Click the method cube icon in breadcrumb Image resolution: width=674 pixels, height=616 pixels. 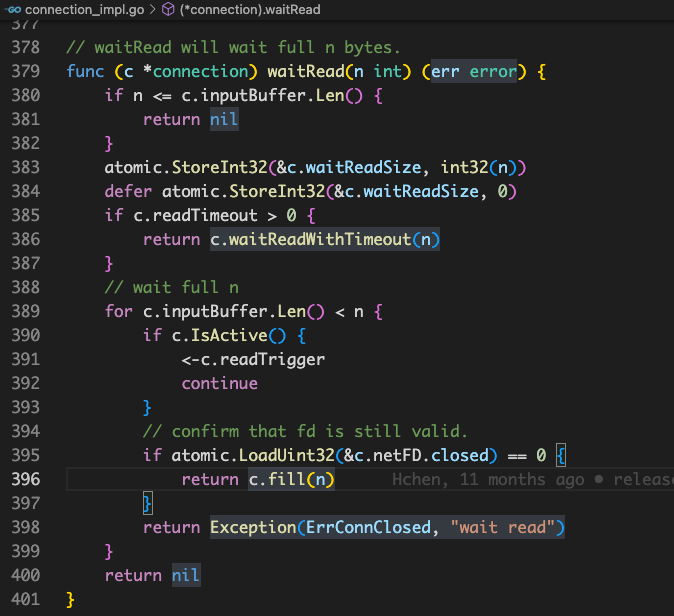coord(168,9)
